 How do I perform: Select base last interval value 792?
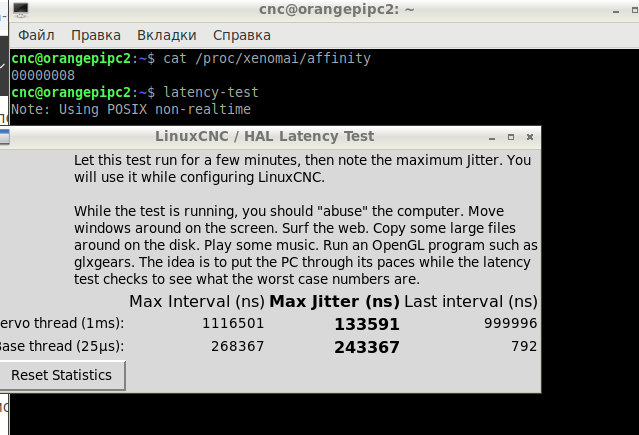(x=524, y=346)
